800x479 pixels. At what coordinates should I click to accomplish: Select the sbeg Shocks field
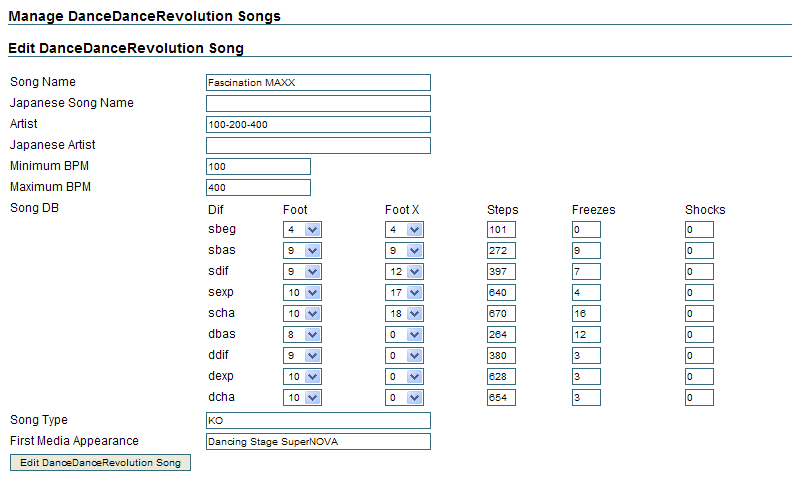tap(699, 230)
